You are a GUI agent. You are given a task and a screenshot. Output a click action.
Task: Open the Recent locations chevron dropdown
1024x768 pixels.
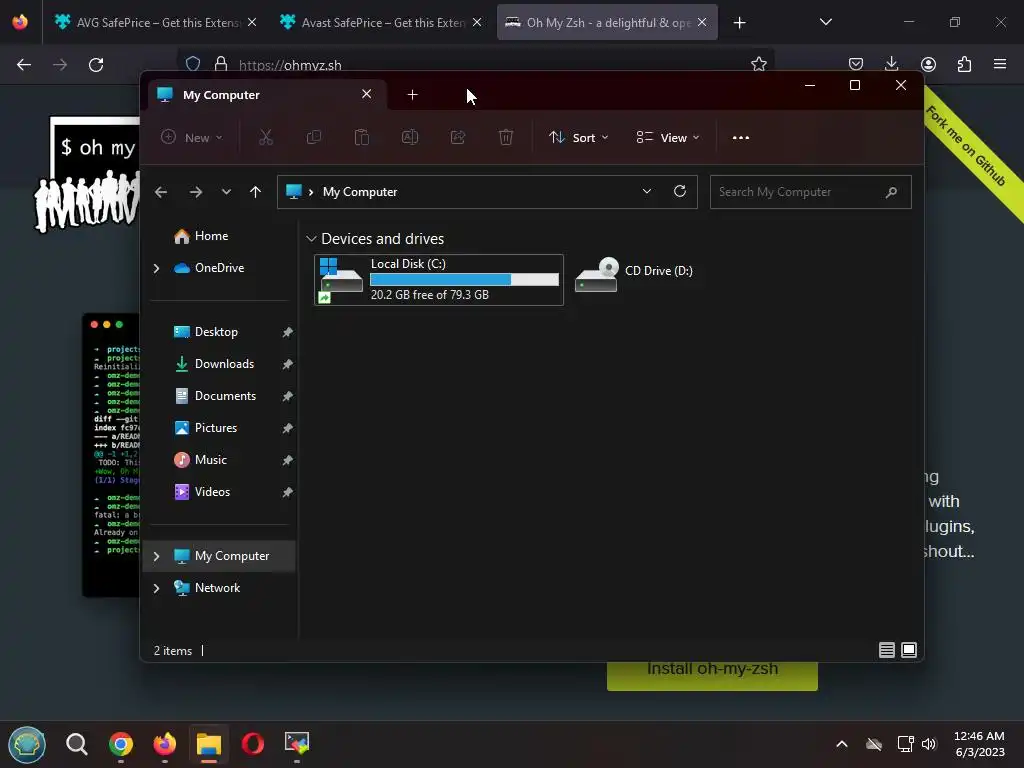(226, 192)
